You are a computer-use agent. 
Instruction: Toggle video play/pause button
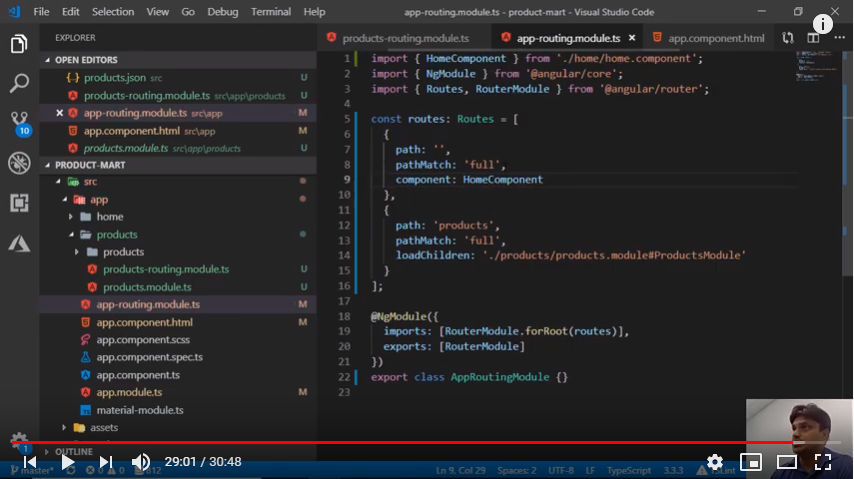pyautogui.click(x=67, y=461)
